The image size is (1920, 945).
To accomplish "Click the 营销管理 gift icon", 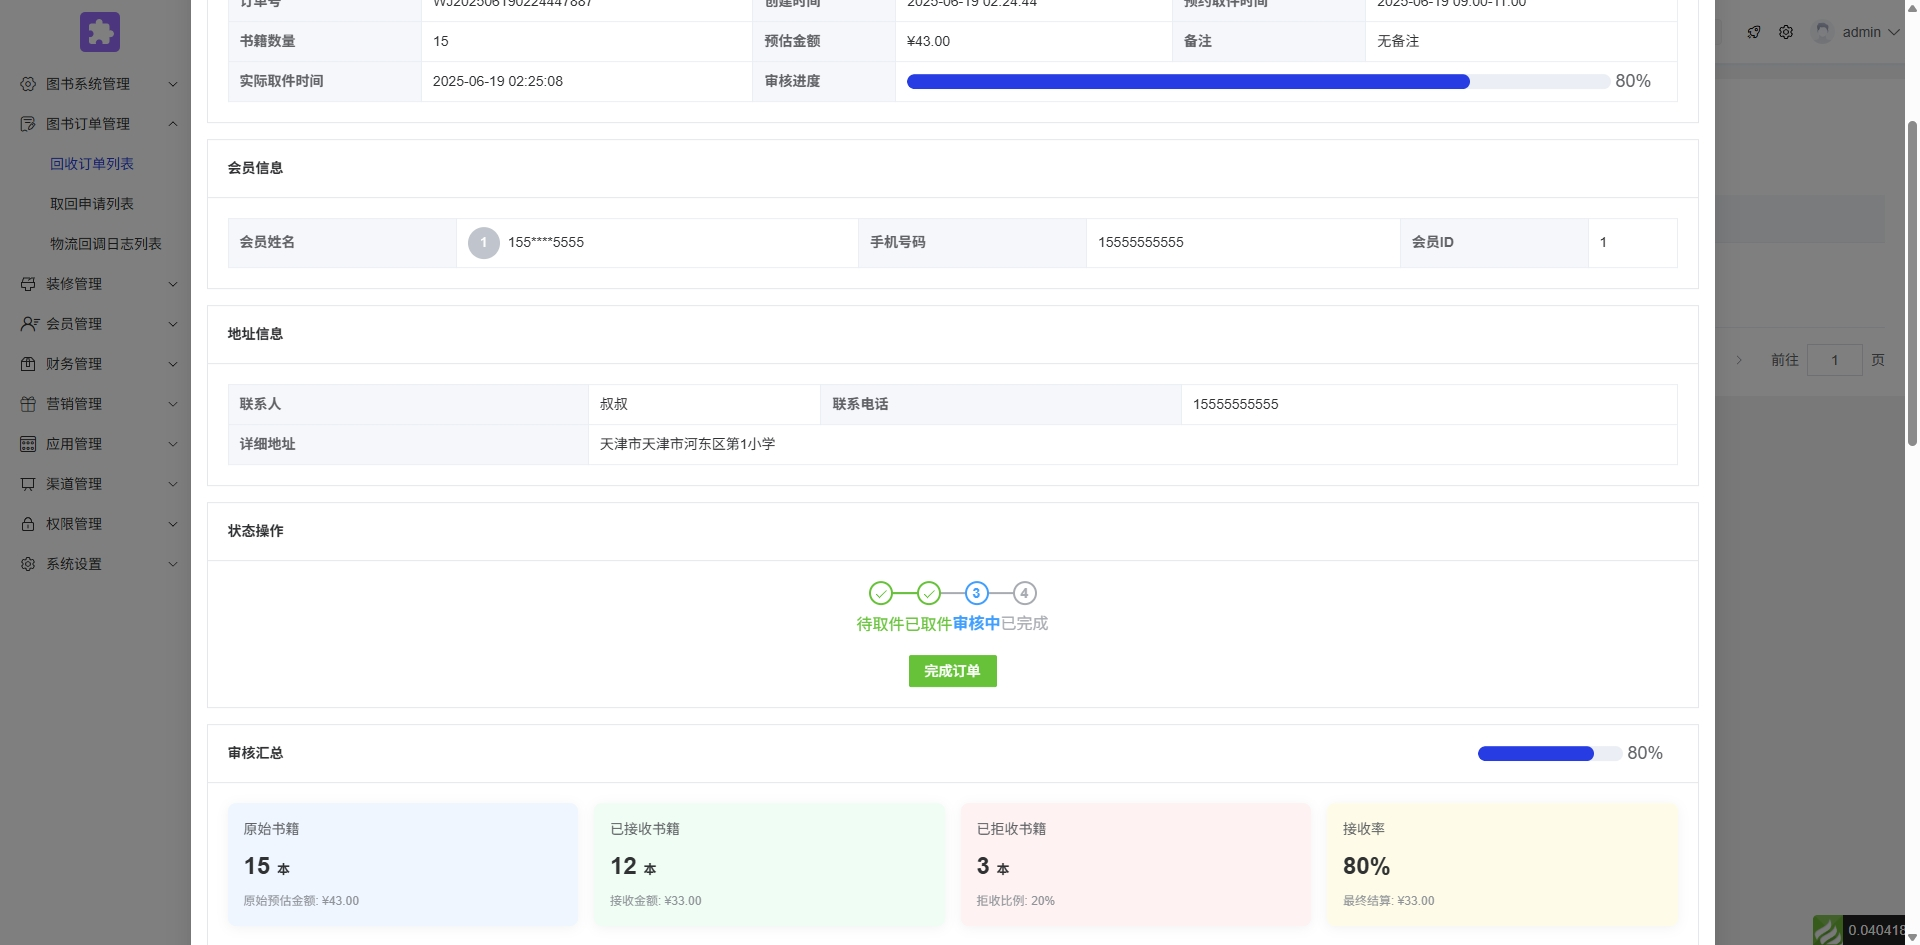I will [28, 404].
